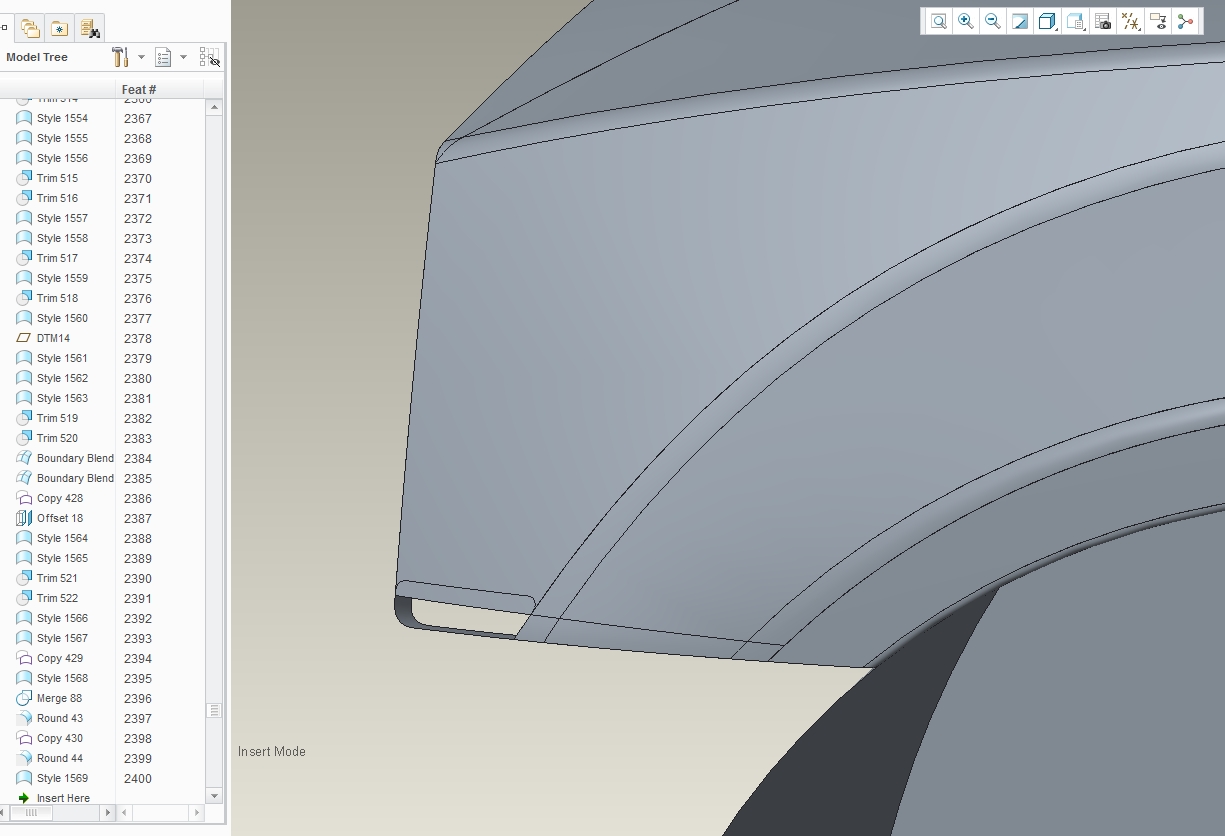Select the upper Boundary Blend feature icon
Image resolution: width=1225 pixels, height=836 pixels.
point(24,458)
